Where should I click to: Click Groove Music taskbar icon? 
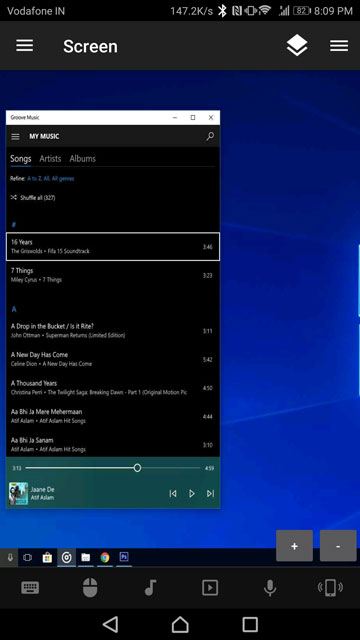[x=67, y=557]
